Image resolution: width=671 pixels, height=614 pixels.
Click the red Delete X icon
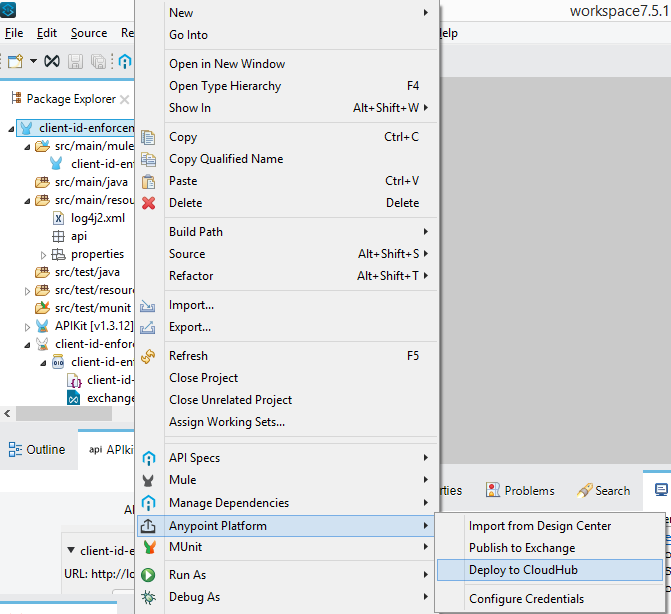pyautogui.click(x=148, y=203)
